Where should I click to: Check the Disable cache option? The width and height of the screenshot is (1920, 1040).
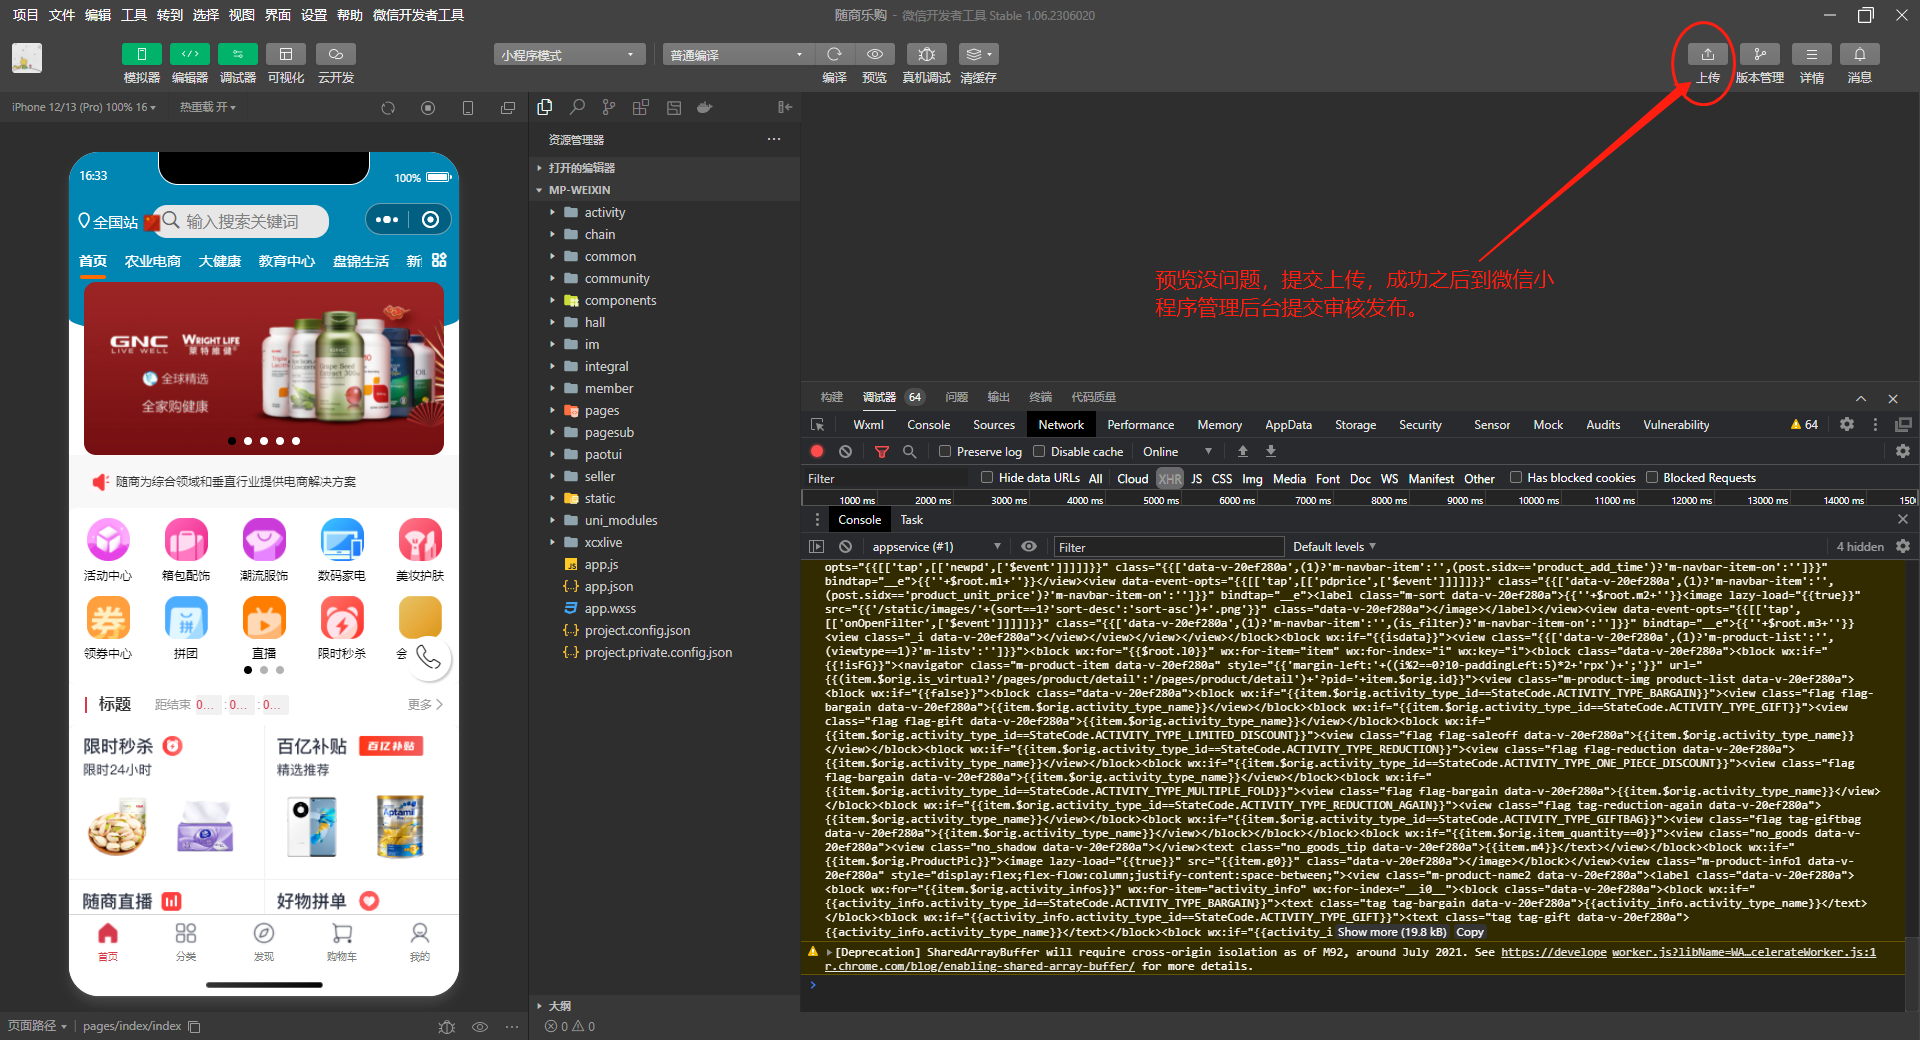coord(1039,452)
